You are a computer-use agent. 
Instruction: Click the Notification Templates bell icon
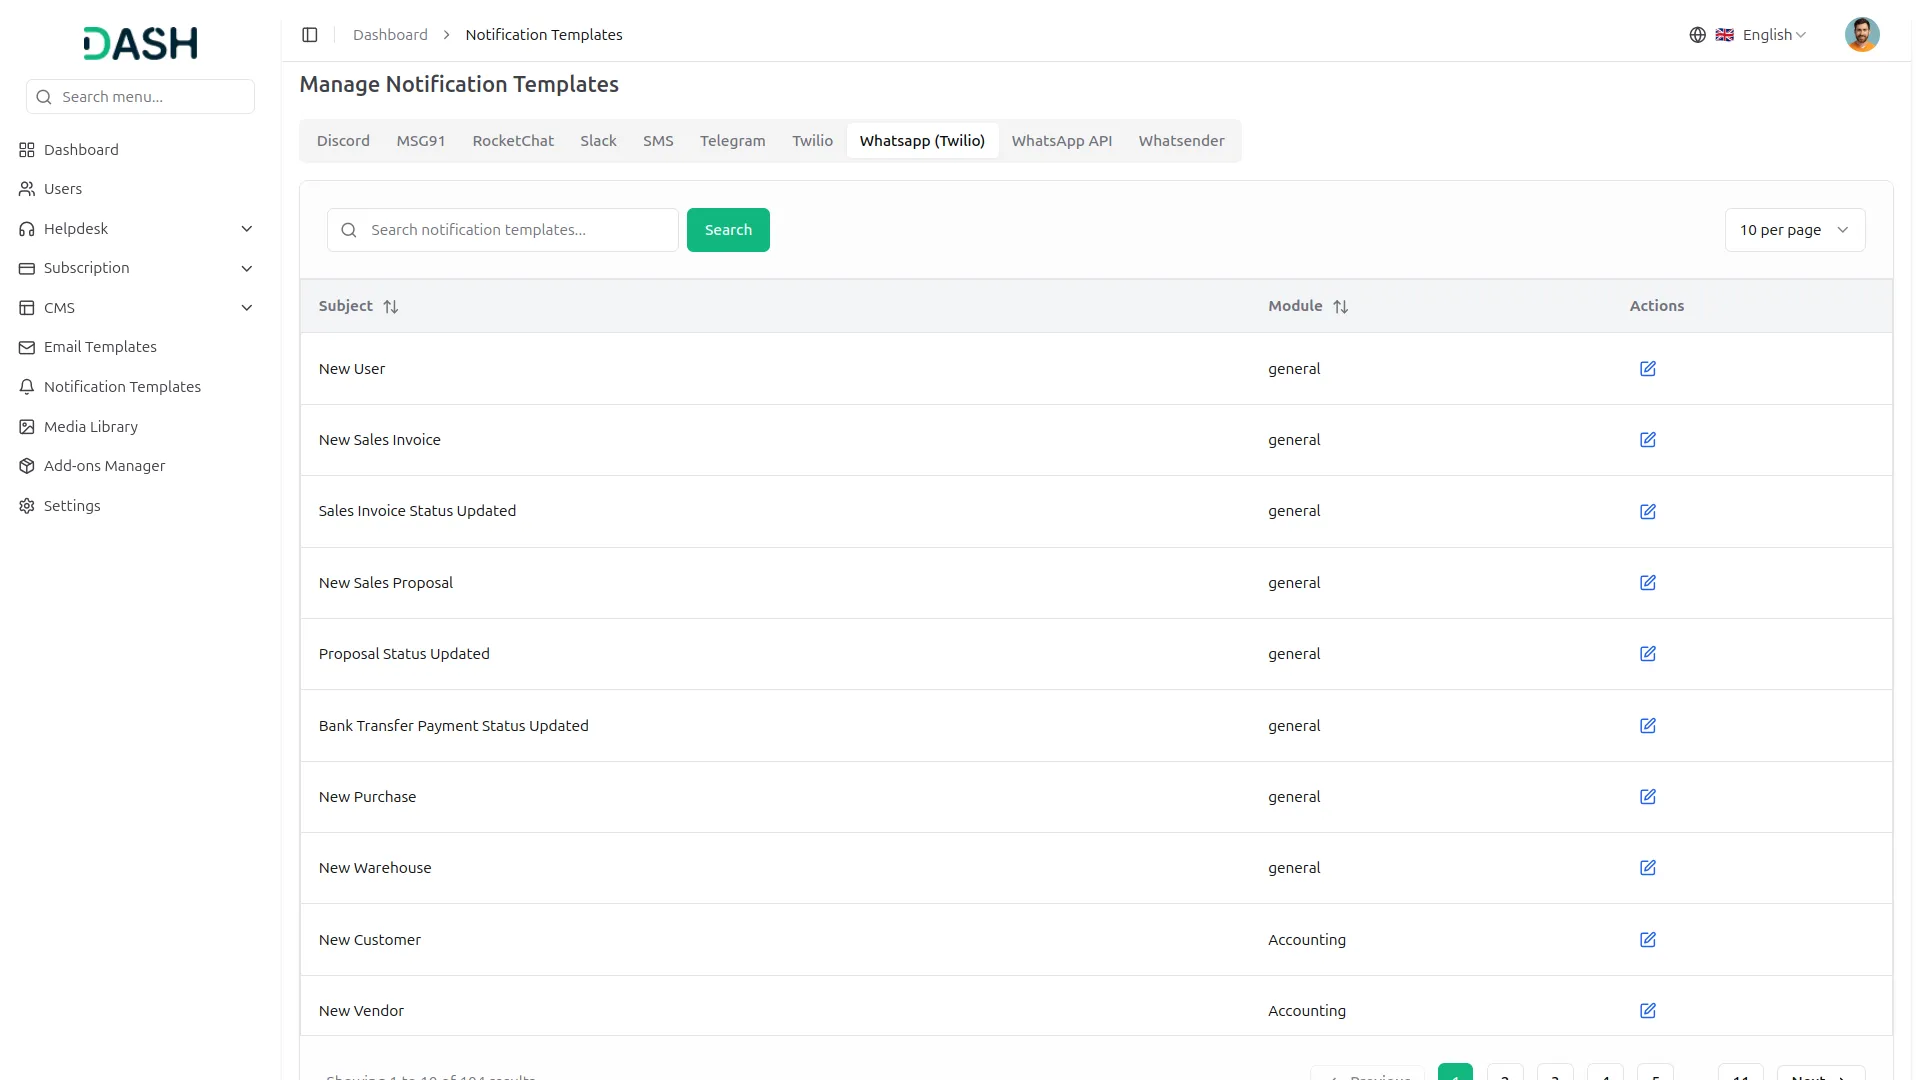(x=26, y=386)
